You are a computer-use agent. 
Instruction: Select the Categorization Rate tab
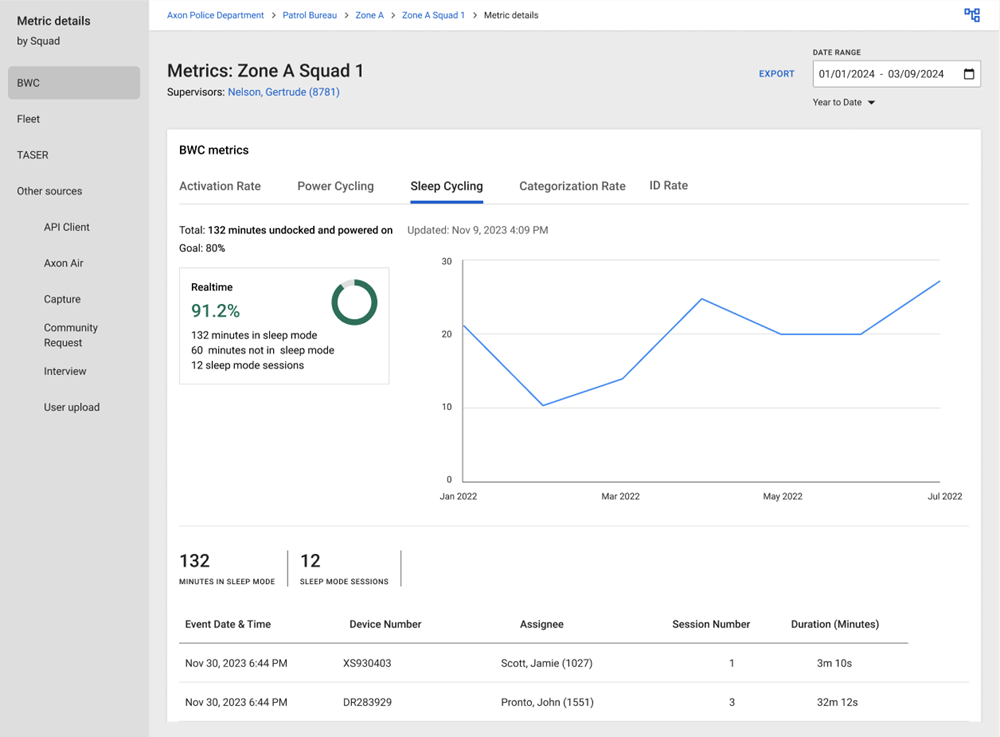(x=572, y=186)
